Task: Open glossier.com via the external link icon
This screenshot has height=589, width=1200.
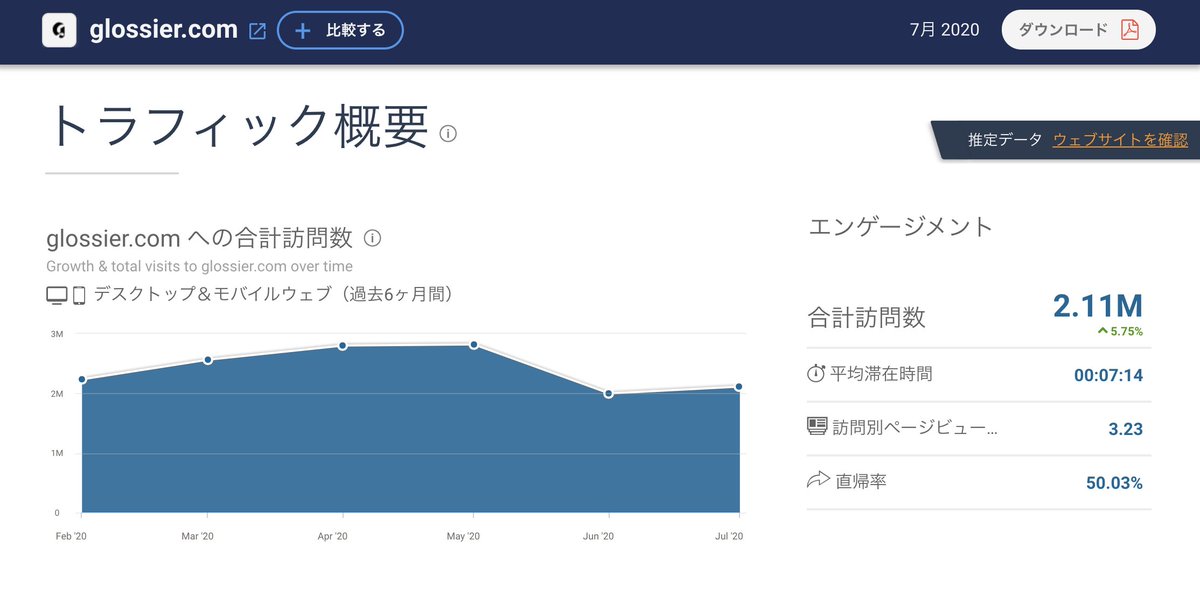Action: tap(256, 29)
